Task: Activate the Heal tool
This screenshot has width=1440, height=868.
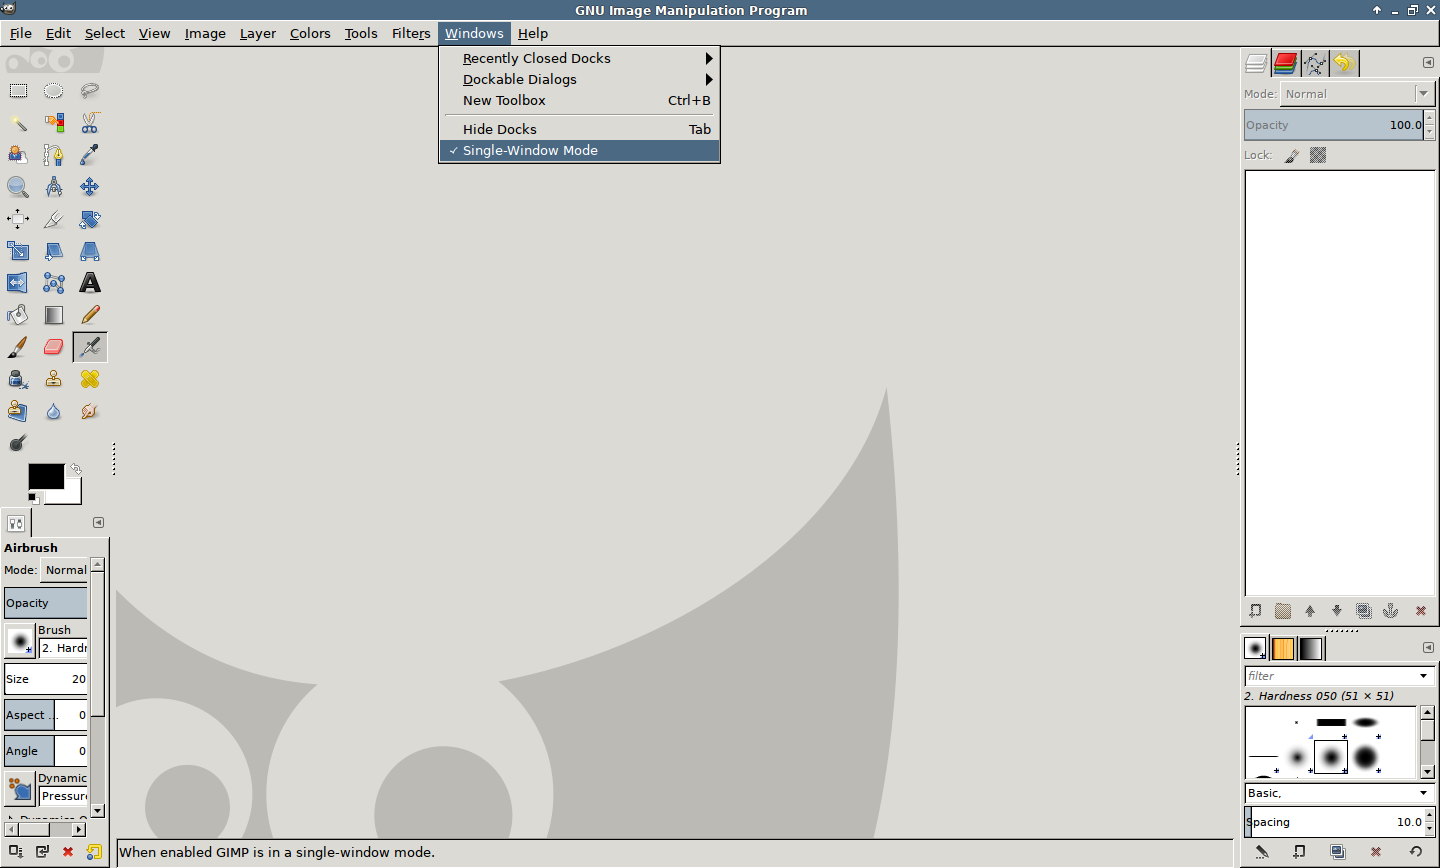Action: [90, 379]
